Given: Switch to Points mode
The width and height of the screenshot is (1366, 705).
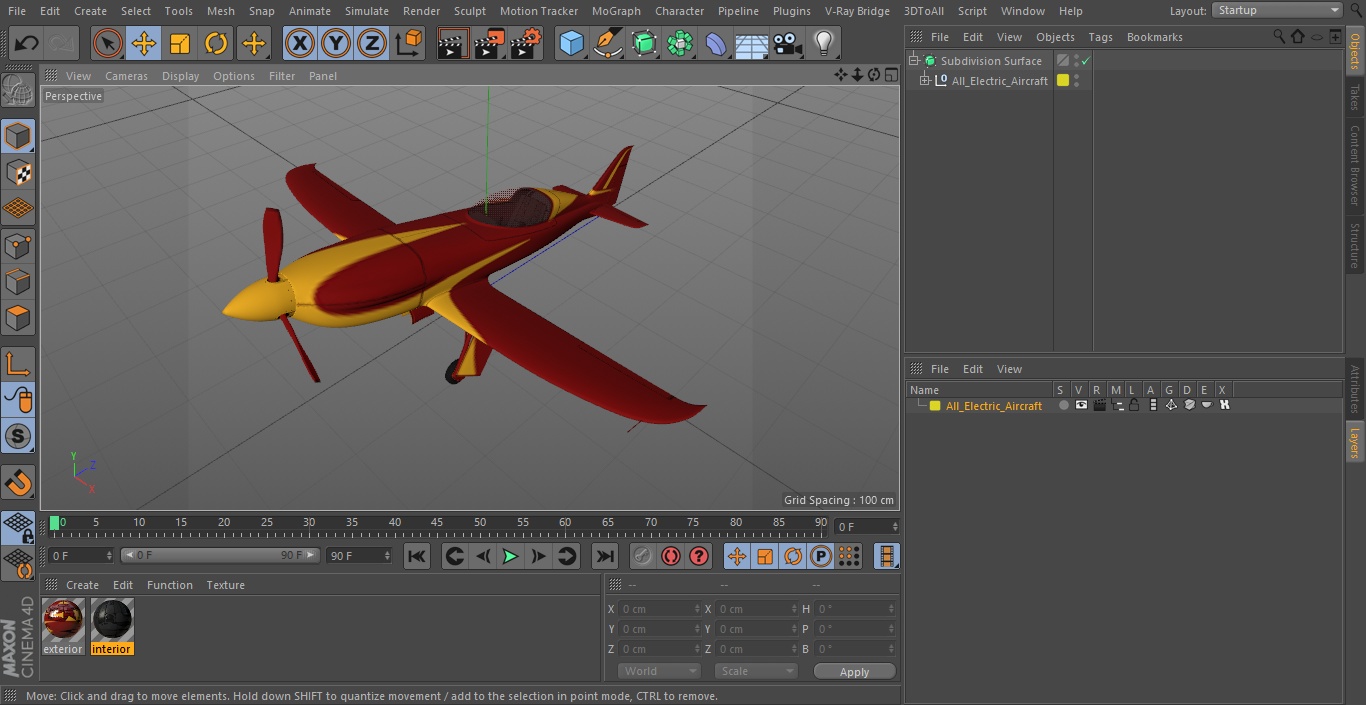Looking at the screenshot, I should click(18, 245).
